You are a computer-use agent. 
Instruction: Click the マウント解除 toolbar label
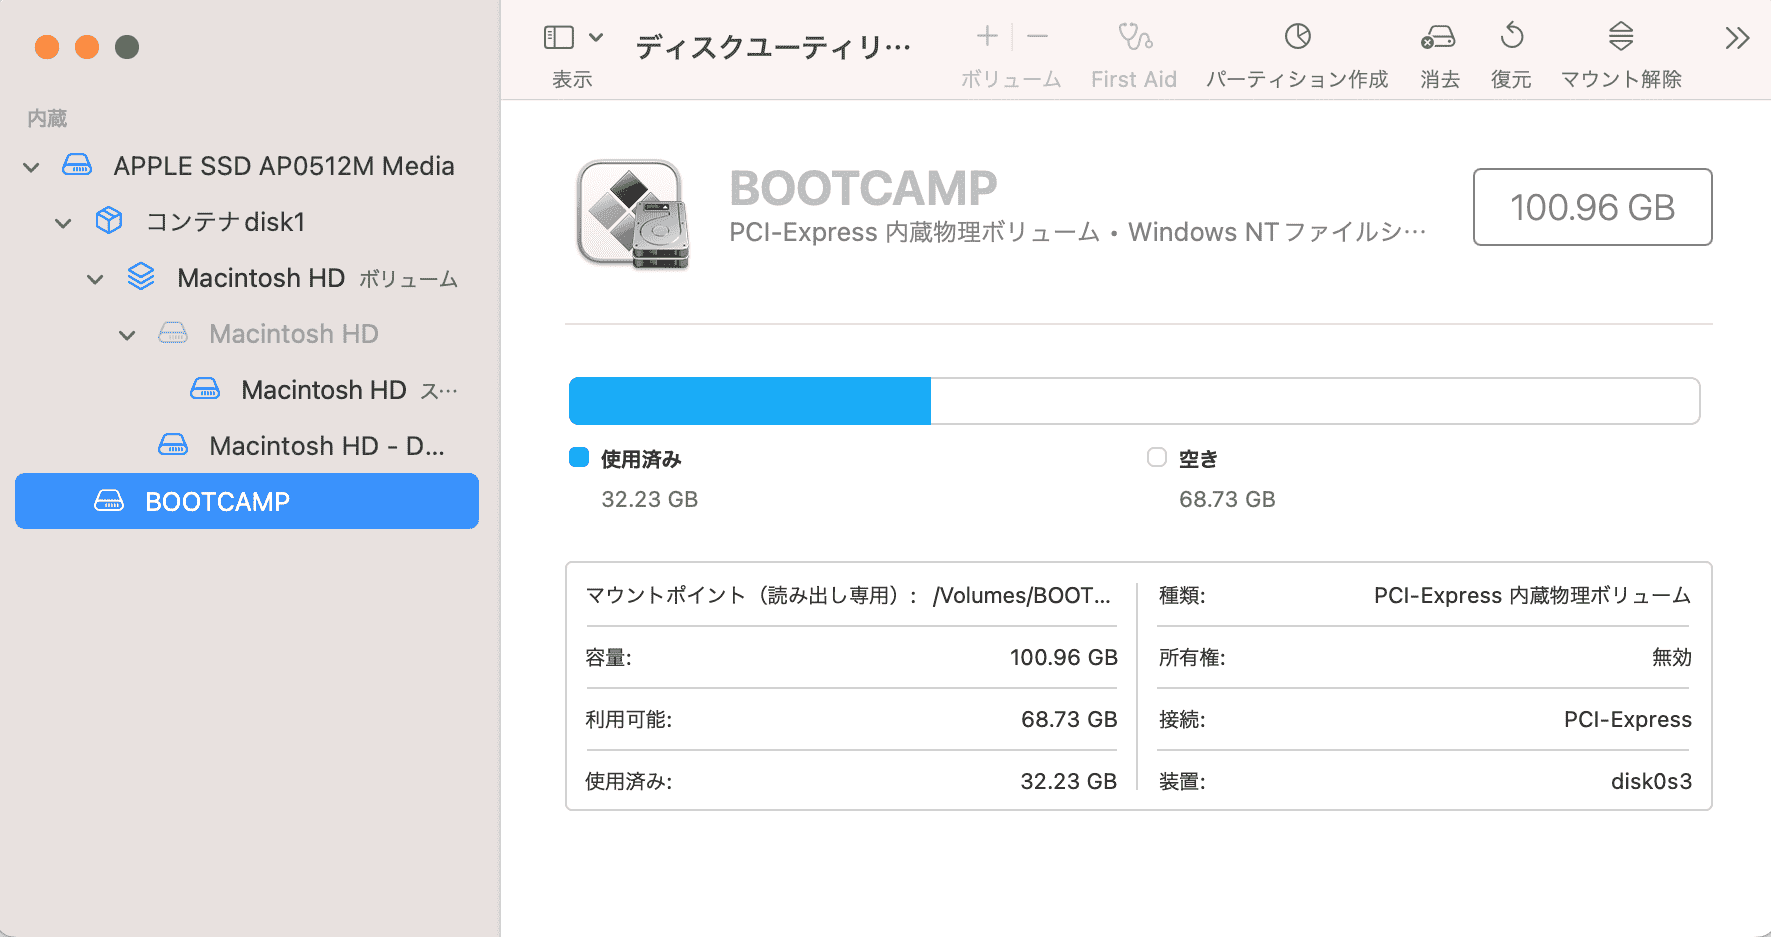click(x=1621, y=79)
